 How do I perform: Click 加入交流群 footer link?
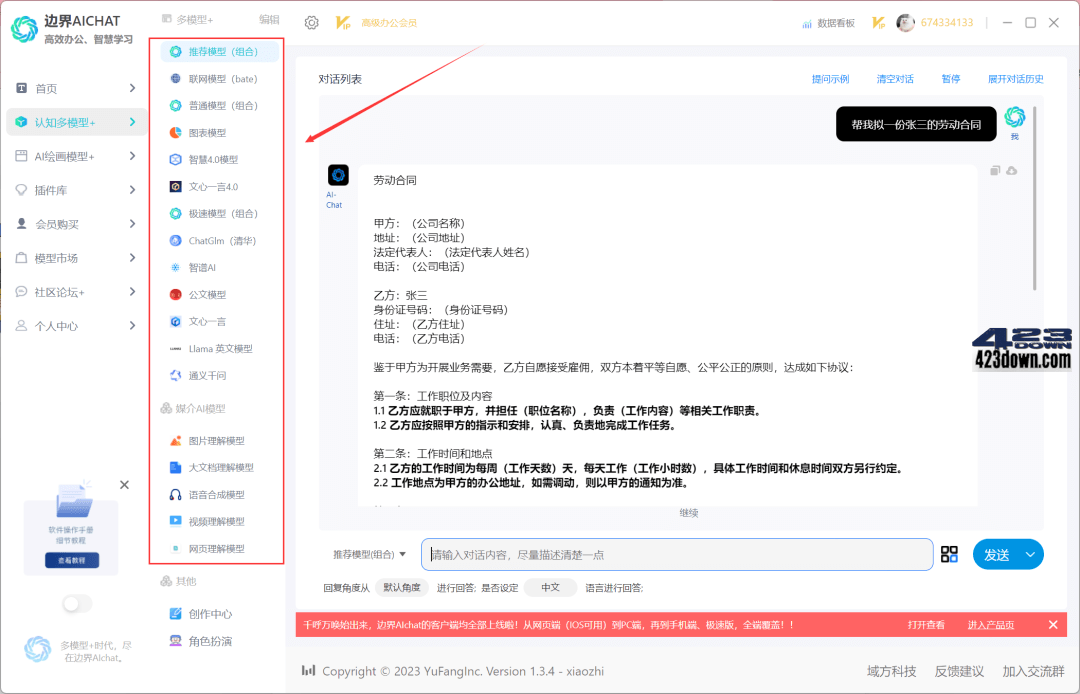[x=1033, y=671]
